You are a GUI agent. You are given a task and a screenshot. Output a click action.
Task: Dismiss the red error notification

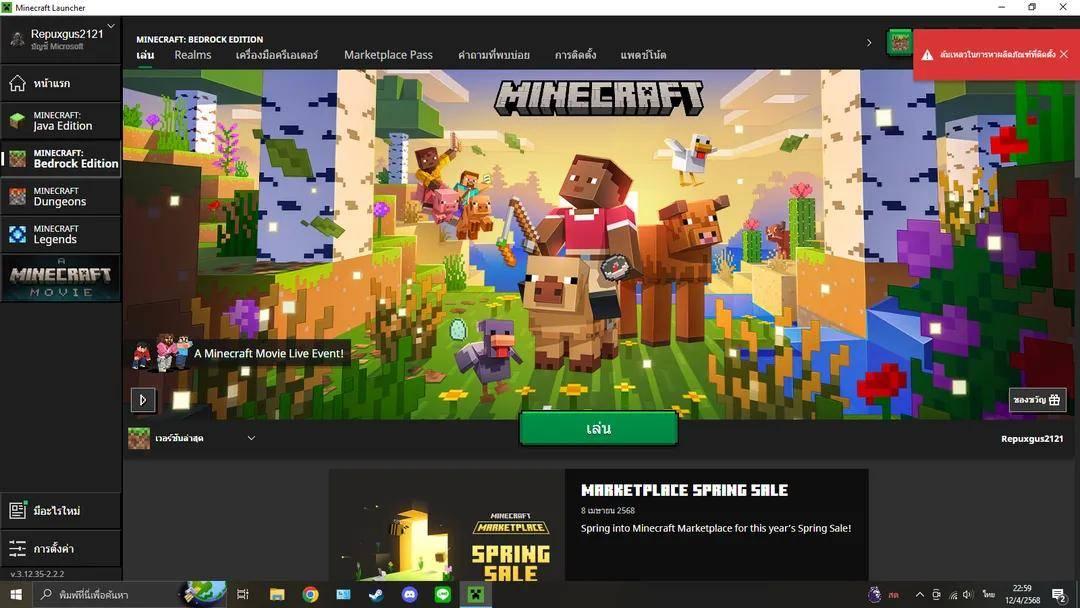(x=1064, y=54)
